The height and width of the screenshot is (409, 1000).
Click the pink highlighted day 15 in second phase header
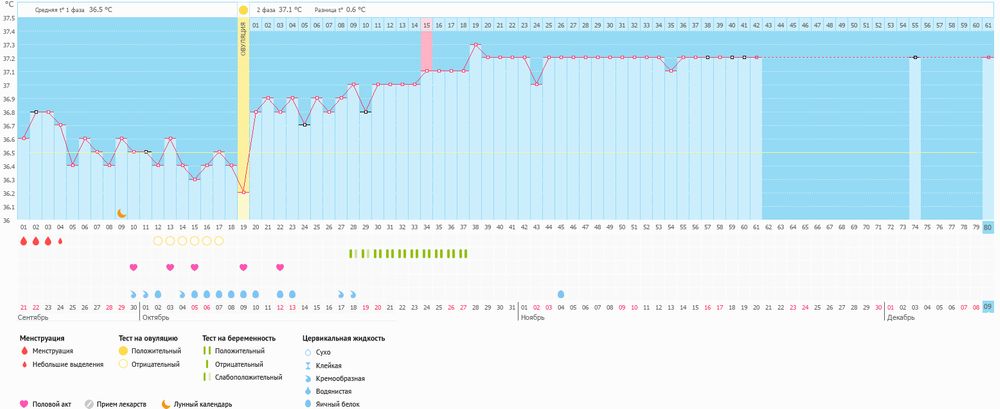click(x=427, y=24)
